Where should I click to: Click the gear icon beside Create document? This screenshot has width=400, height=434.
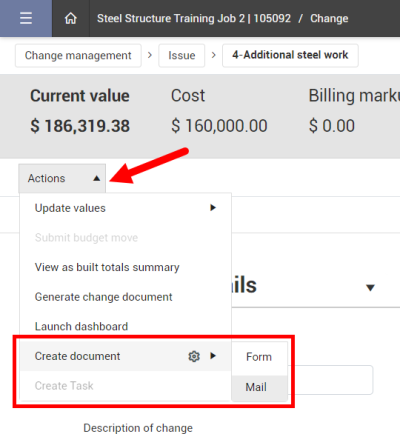(x=194, y=356)
